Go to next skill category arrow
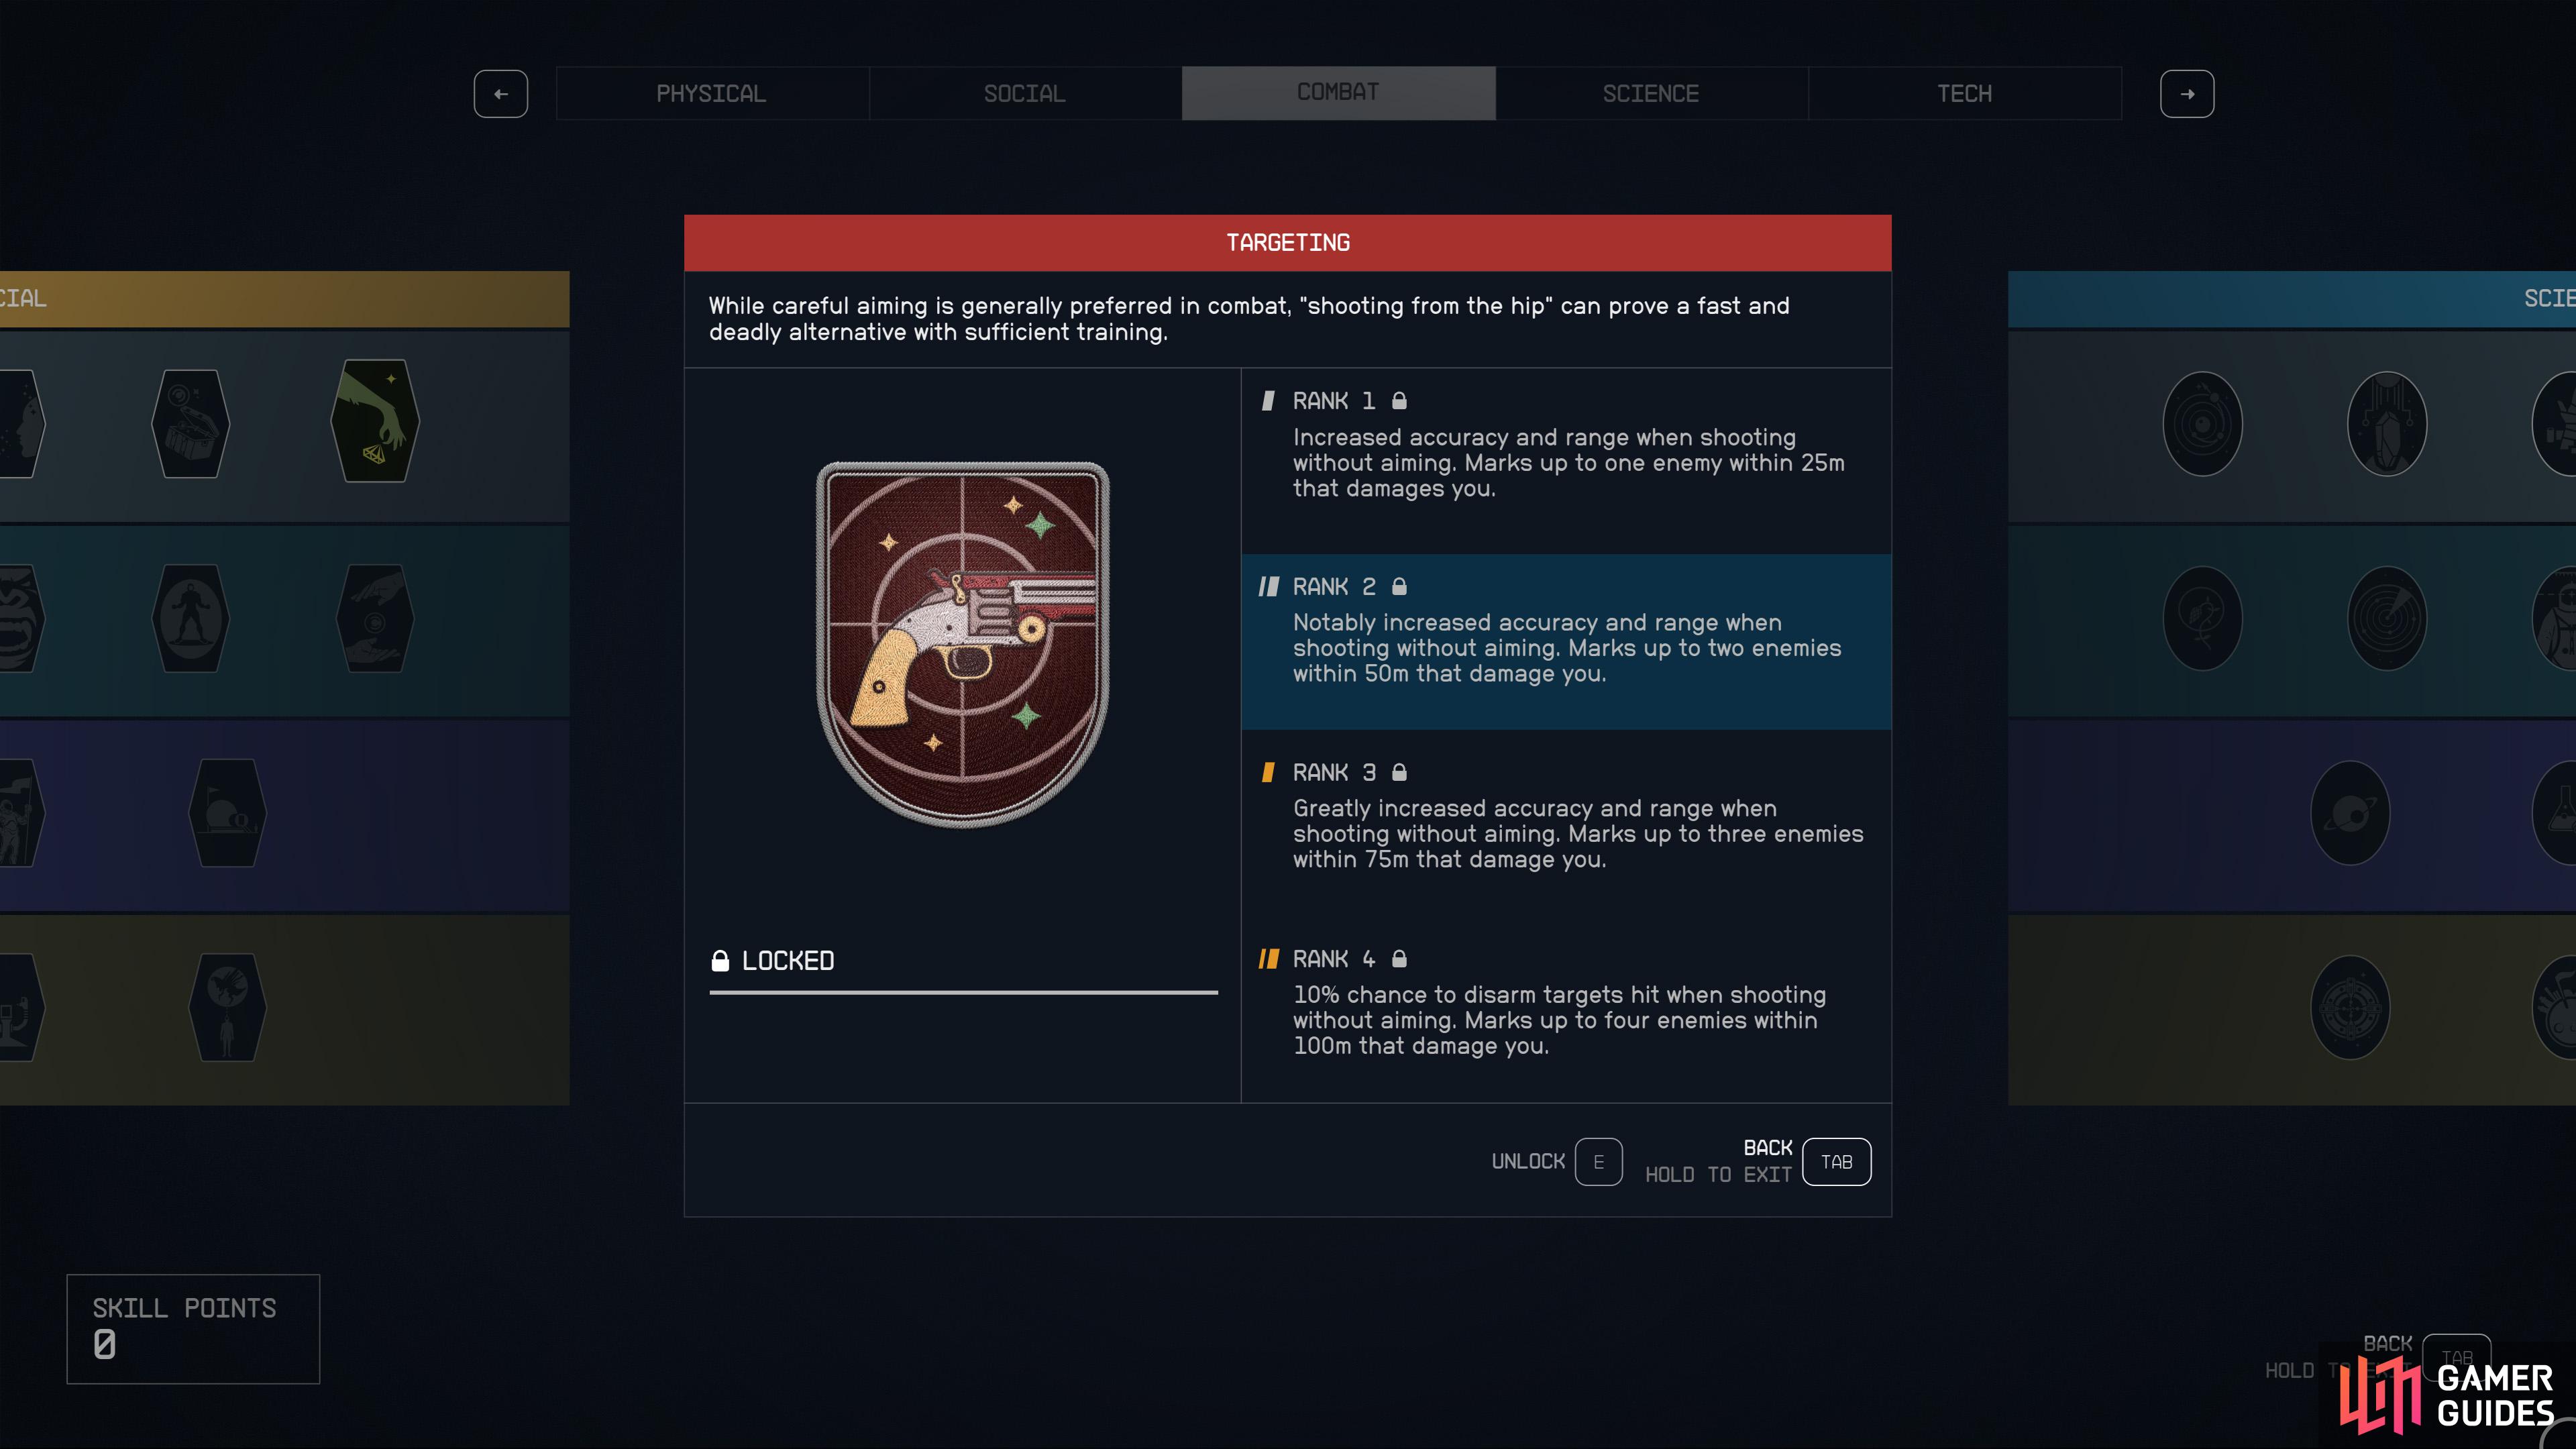The height and width of the screenshot is (1449, 2576). coord(2187,94)
